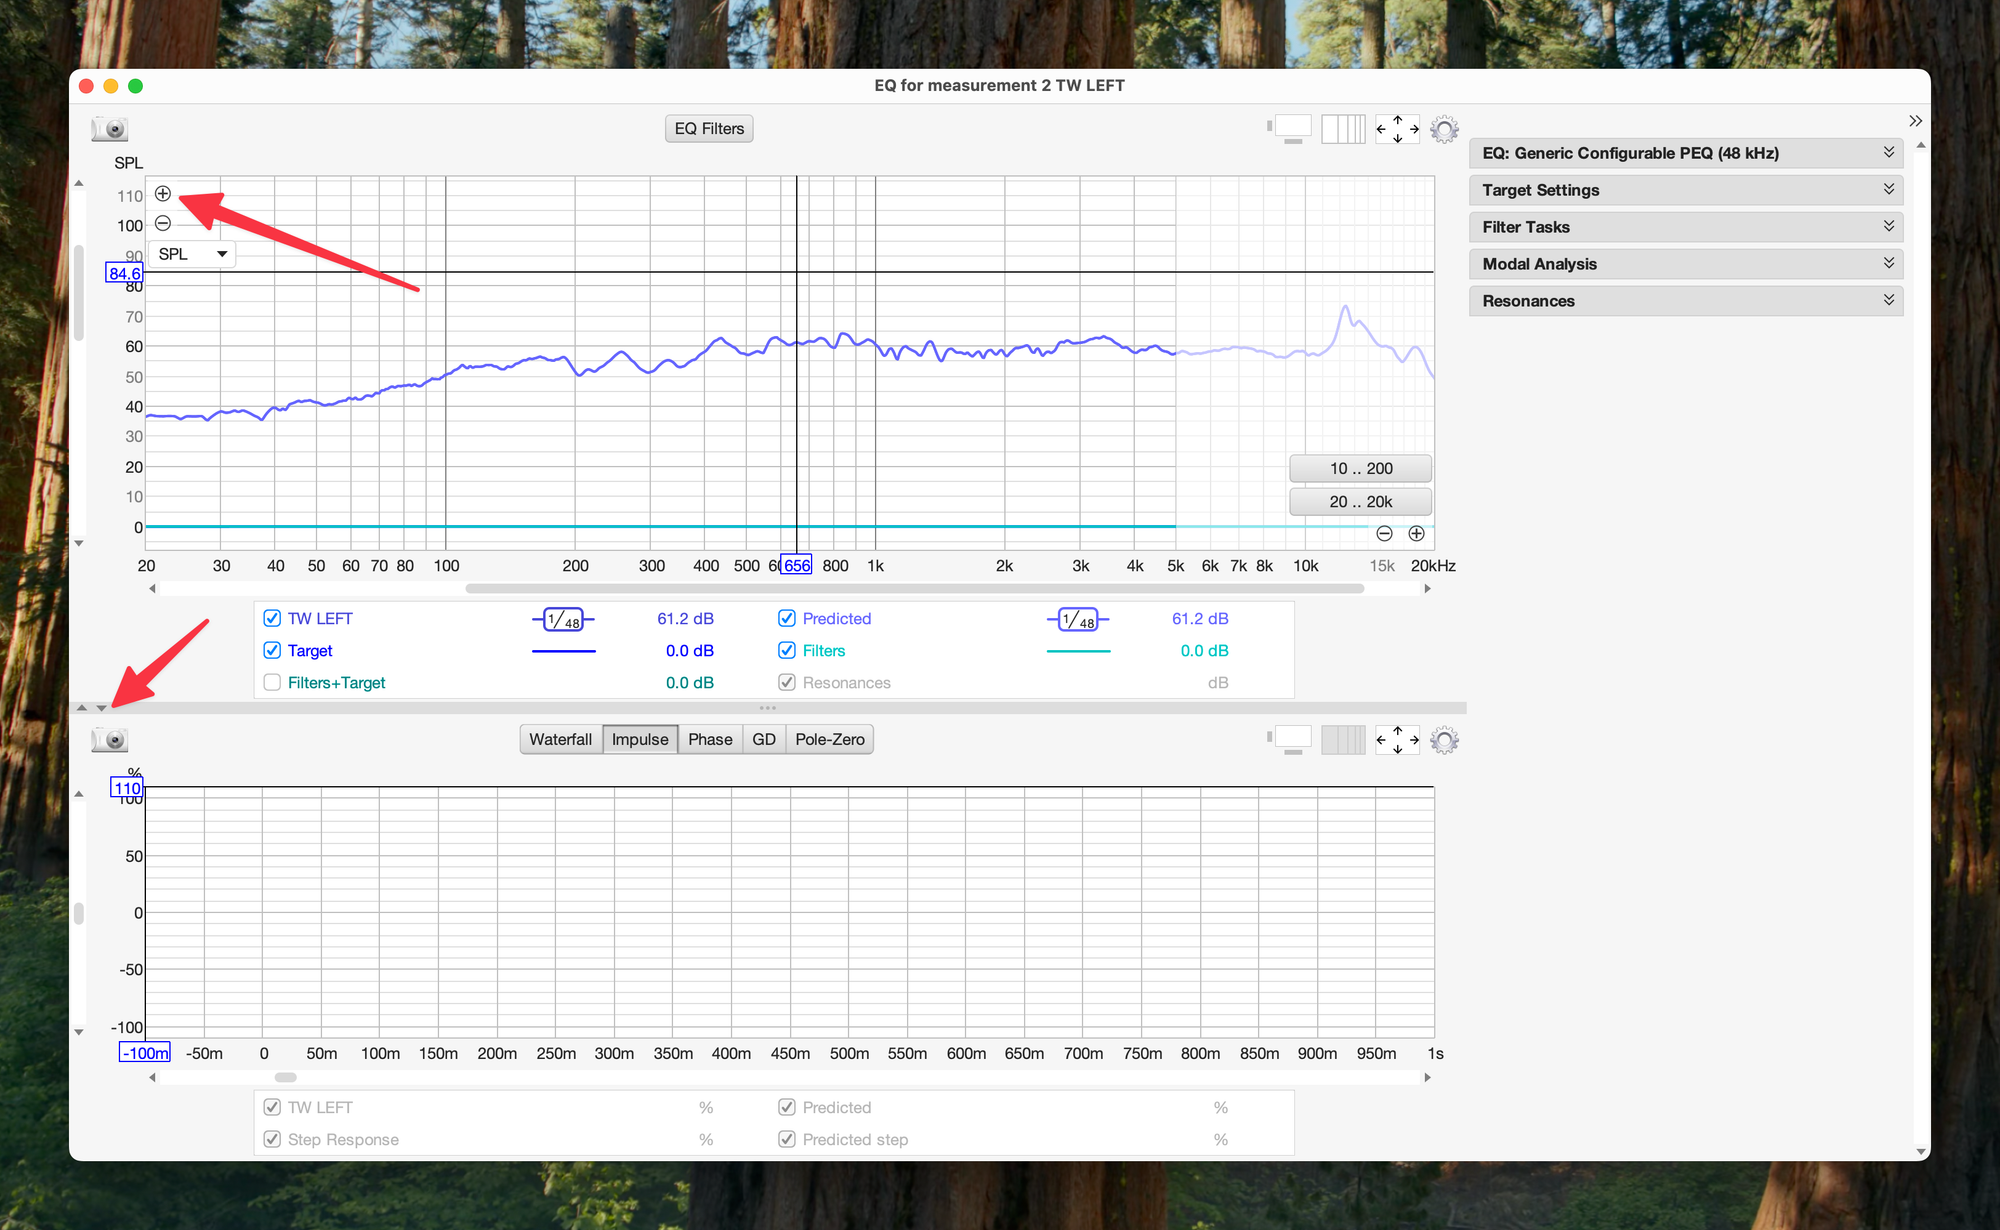Set range with 20 .. 20k button

(1360, 501)
